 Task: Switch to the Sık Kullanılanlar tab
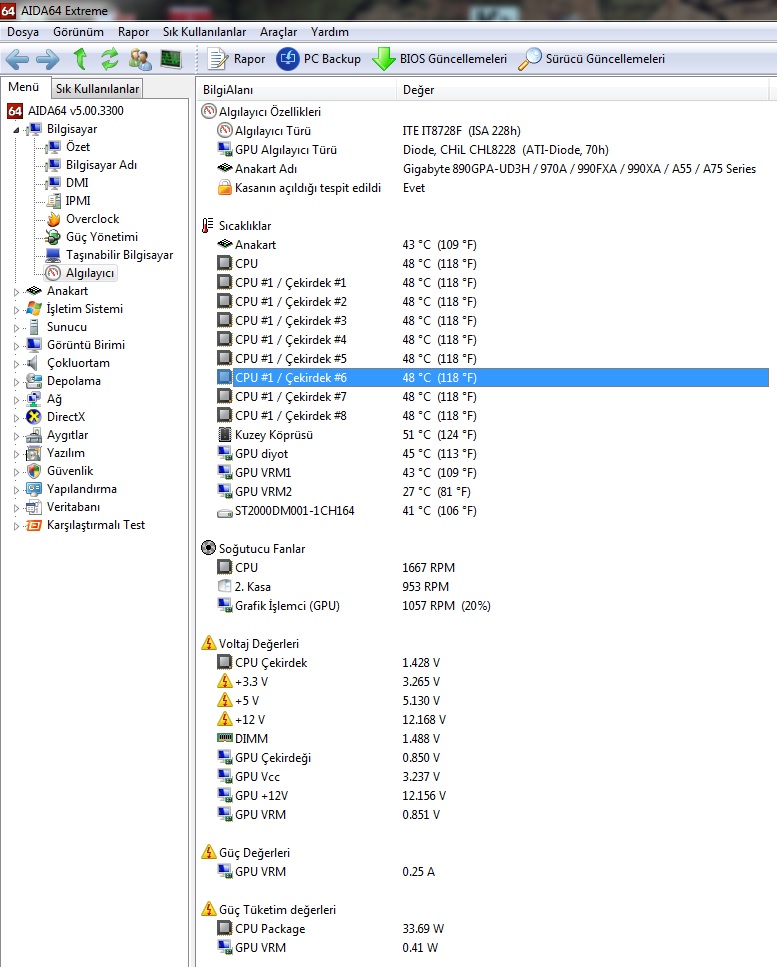point(97,89)
